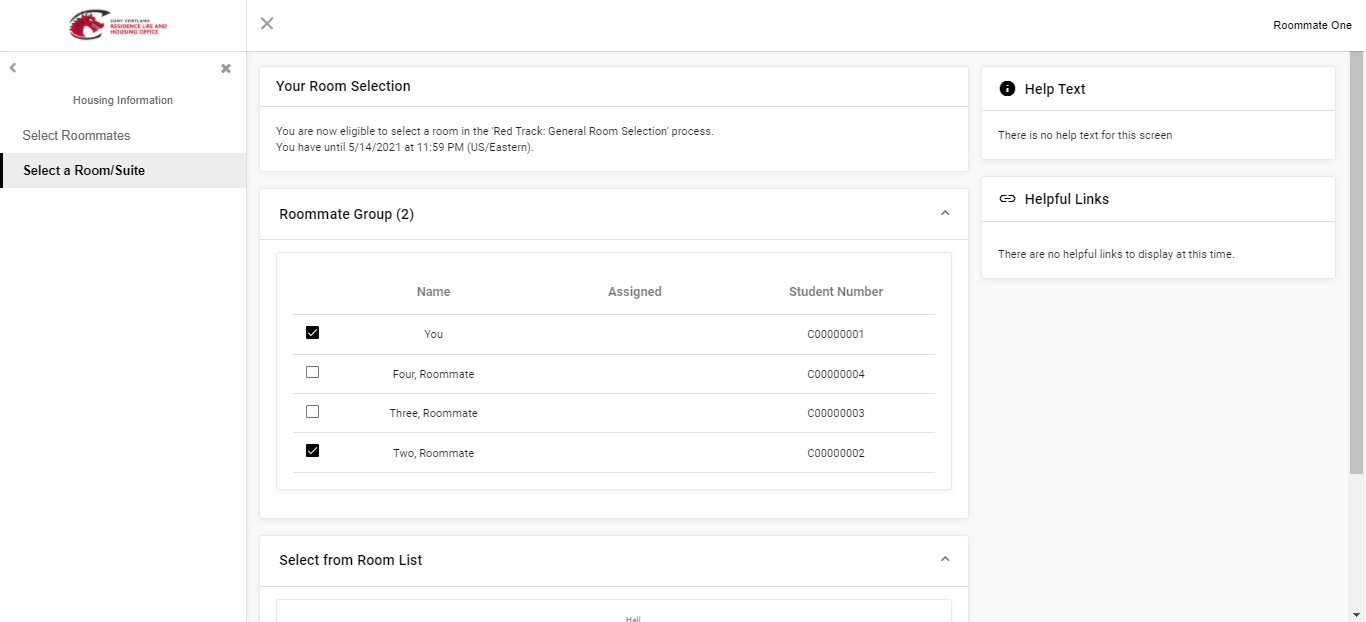Click the Help Text info icon

coord(1007,89)
